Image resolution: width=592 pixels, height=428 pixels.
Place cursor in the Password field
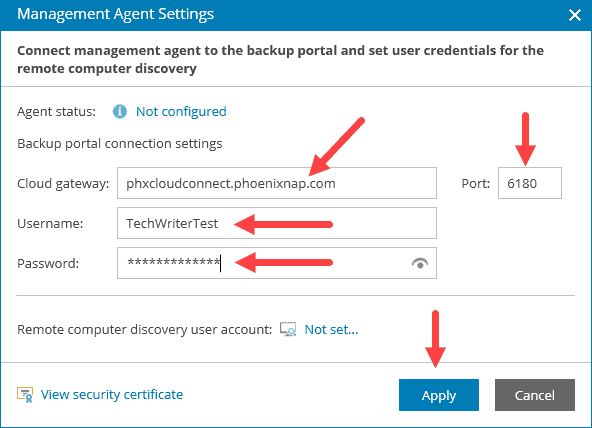[277, 263]
